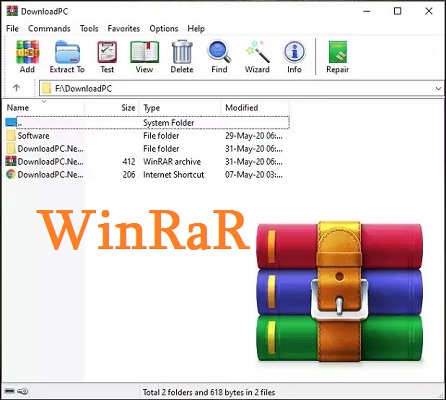Open the Options menu
The width and height of the screenshot is (446, 400).
(x=164, y=29)
